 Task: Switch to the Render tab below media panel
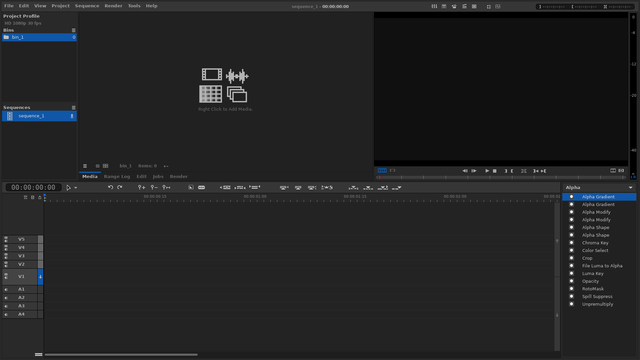coord(178,177)
